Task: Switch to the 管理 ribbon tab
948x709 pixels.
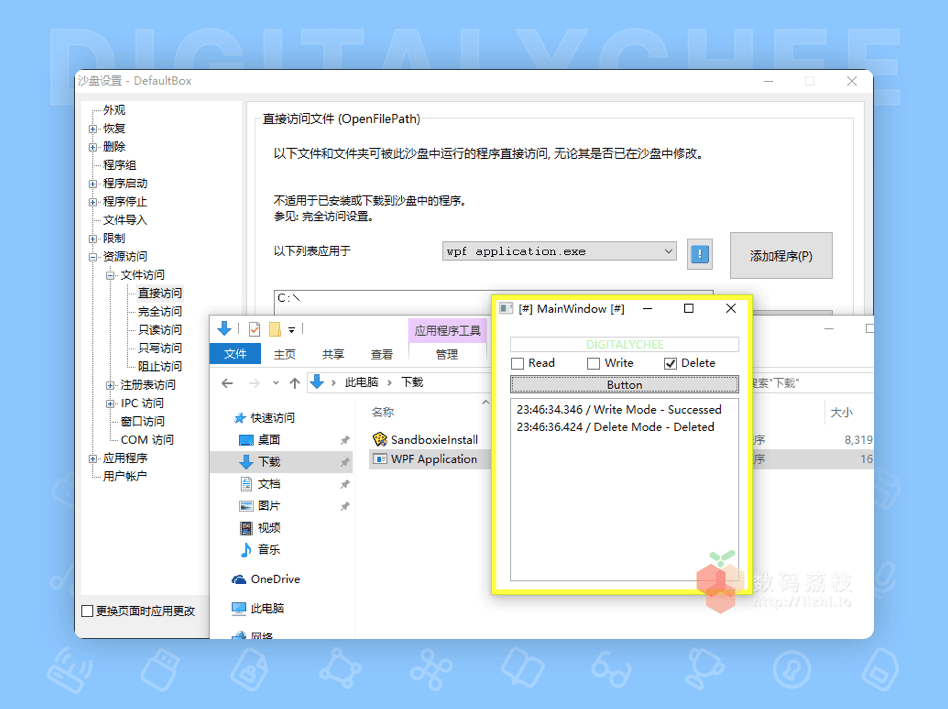Action: coord(447,354)
